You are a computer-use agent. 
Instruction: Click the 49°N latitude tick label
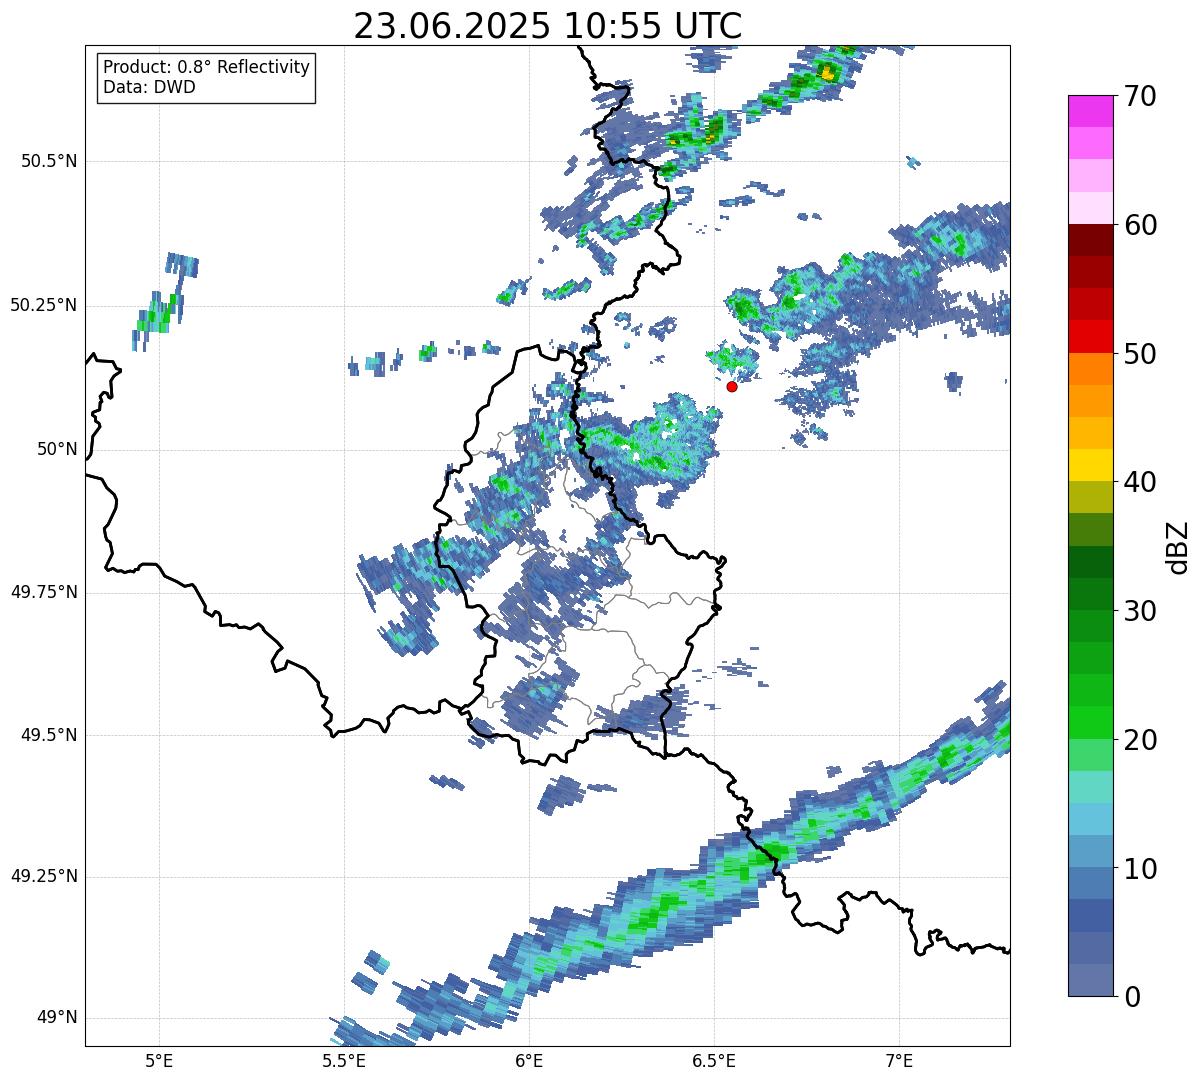57,1018
